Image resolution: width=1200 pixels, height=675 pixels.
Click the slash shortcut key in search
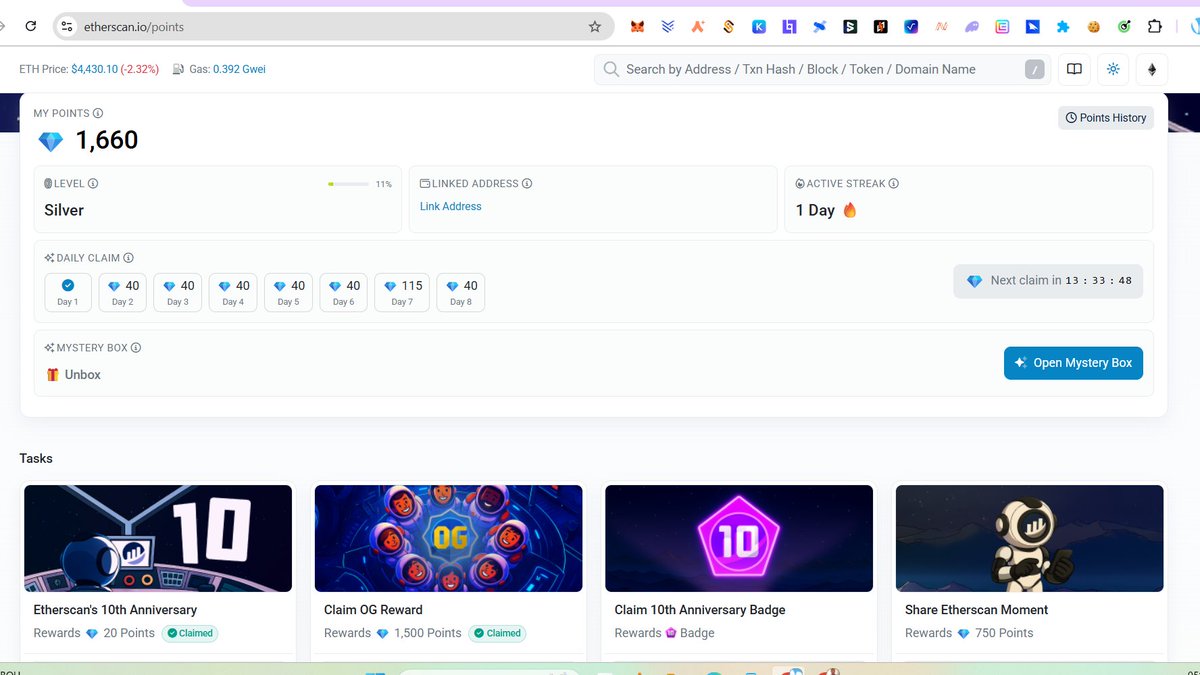[1035, 69]
